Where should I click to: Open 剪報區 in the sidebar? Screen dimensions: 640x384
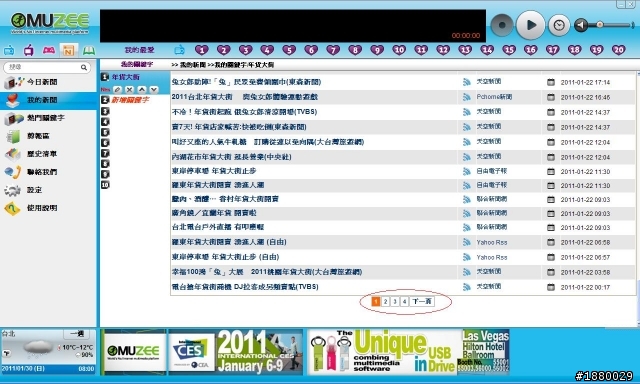tap(49, 136)
